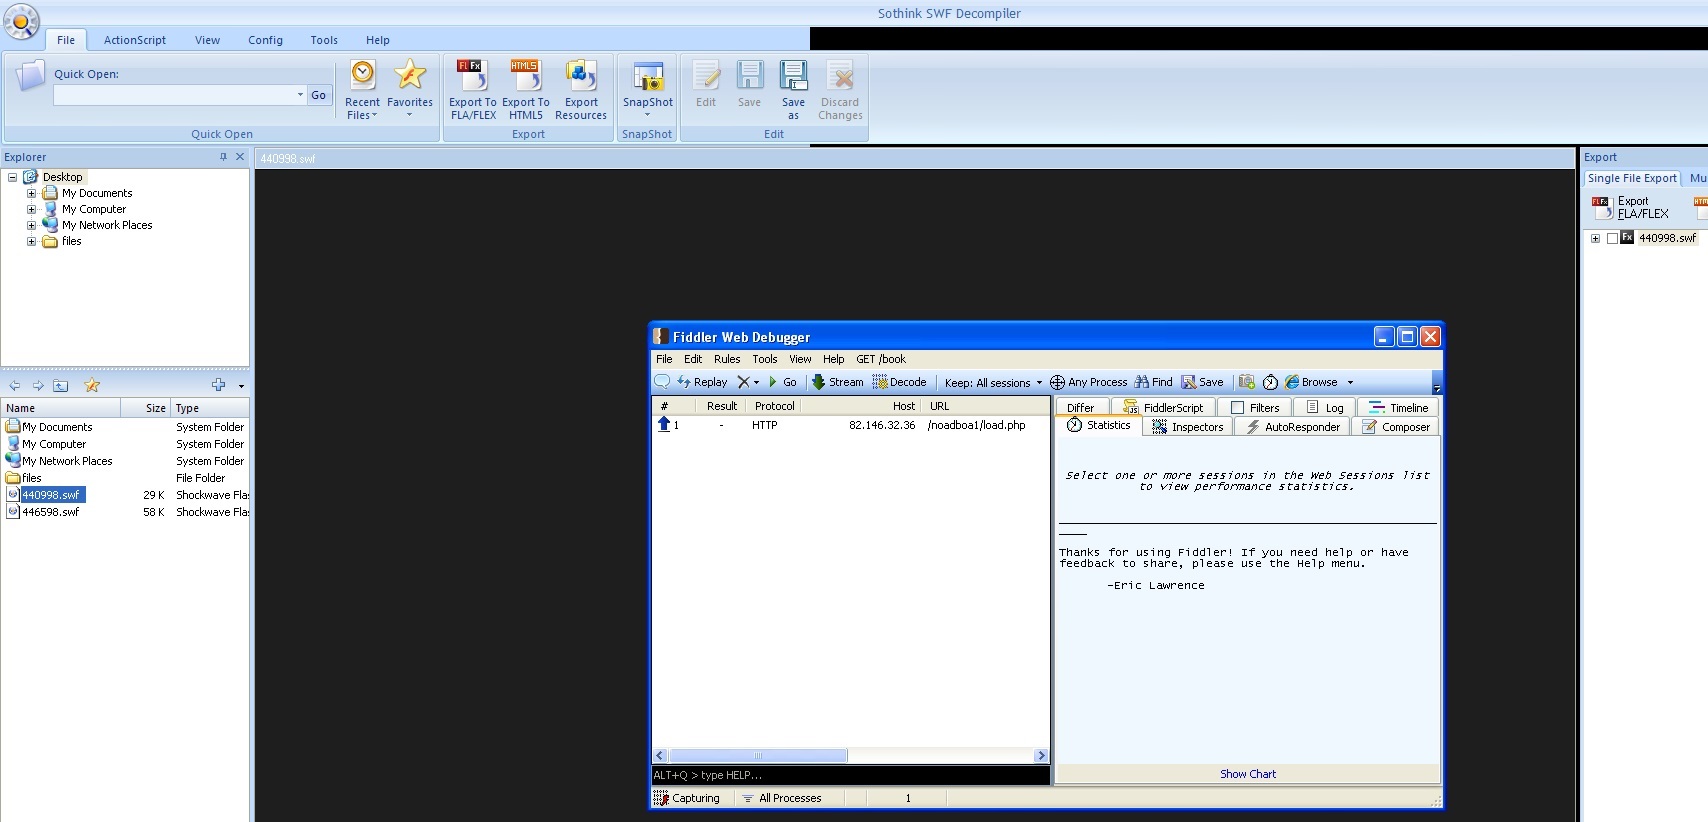Screen dimensions: 1708x822
Task: Click camera screenshot icon in Fiddler toolbar
Action: tap(1246, 382)
